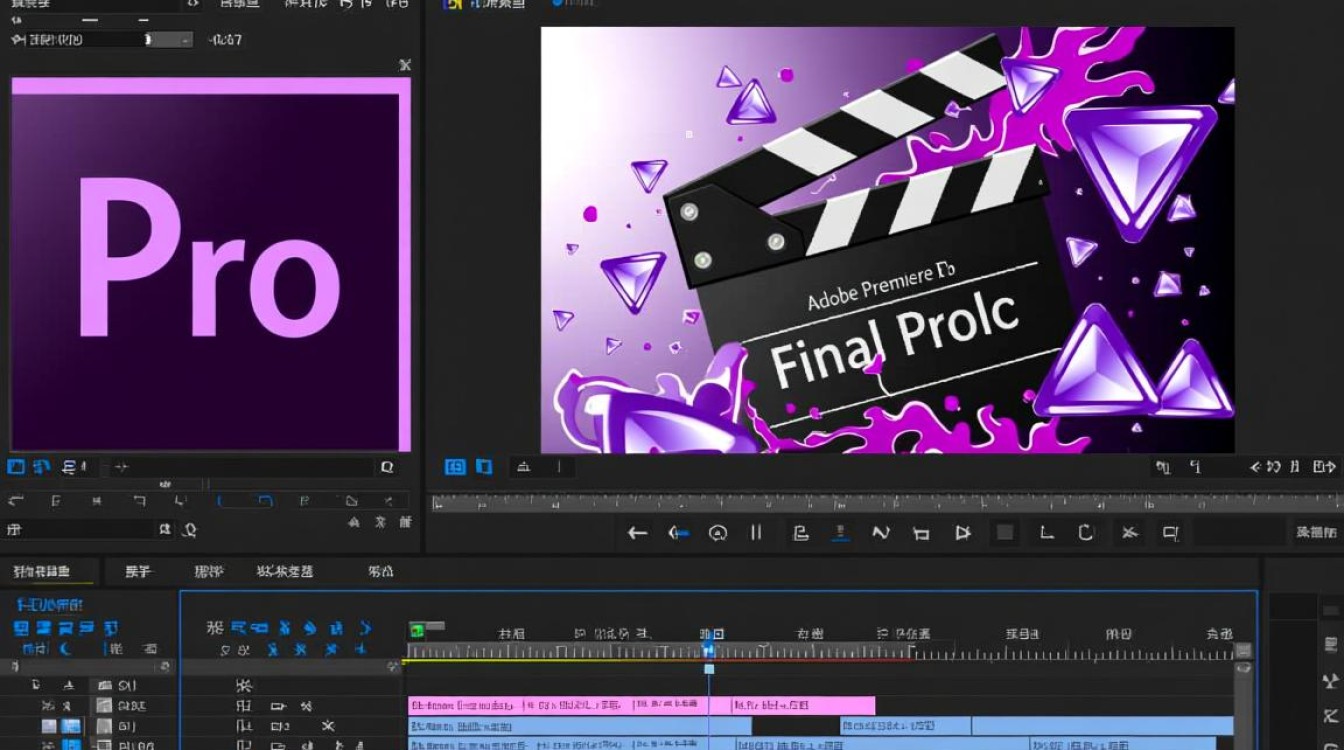Select the rightmost blue clip on second track
Image resolution: width=1344 pixels, height=750 pixels.
[x=1102, y=726]
